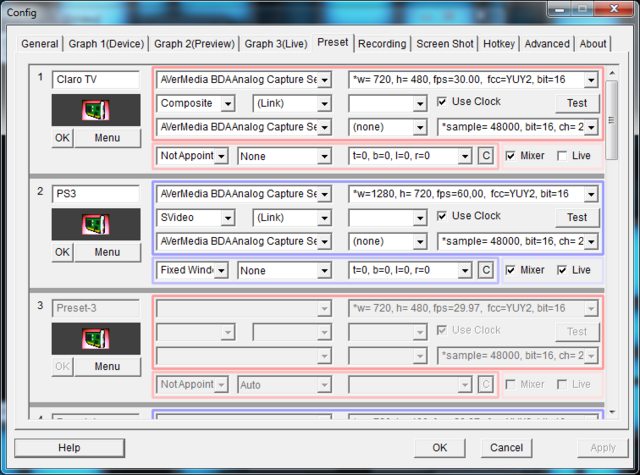This screenshot has height=475, width=640.
Task: Click the Preset-3 device thumbnail
Action: [96, 338]
